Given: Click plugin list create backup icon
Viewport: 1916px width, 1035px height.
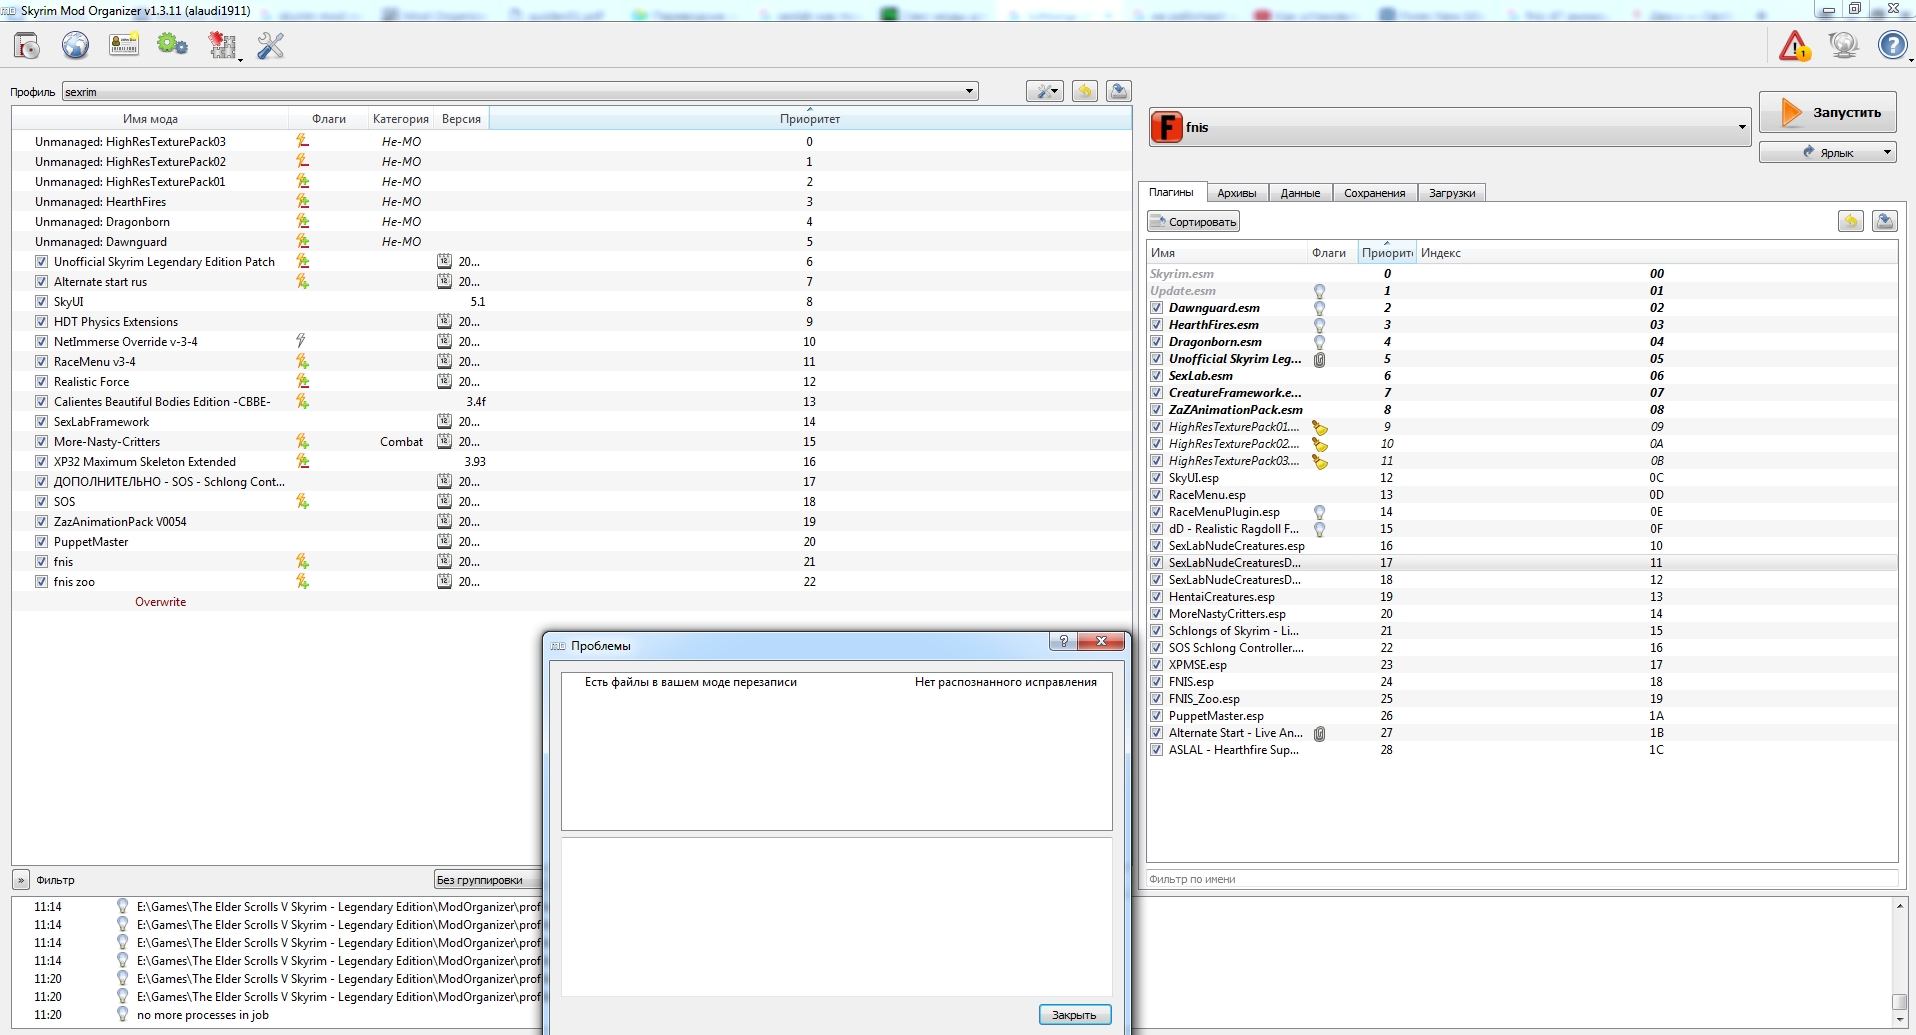Looking at the screenshot, I should click(x=1885, y=221).
